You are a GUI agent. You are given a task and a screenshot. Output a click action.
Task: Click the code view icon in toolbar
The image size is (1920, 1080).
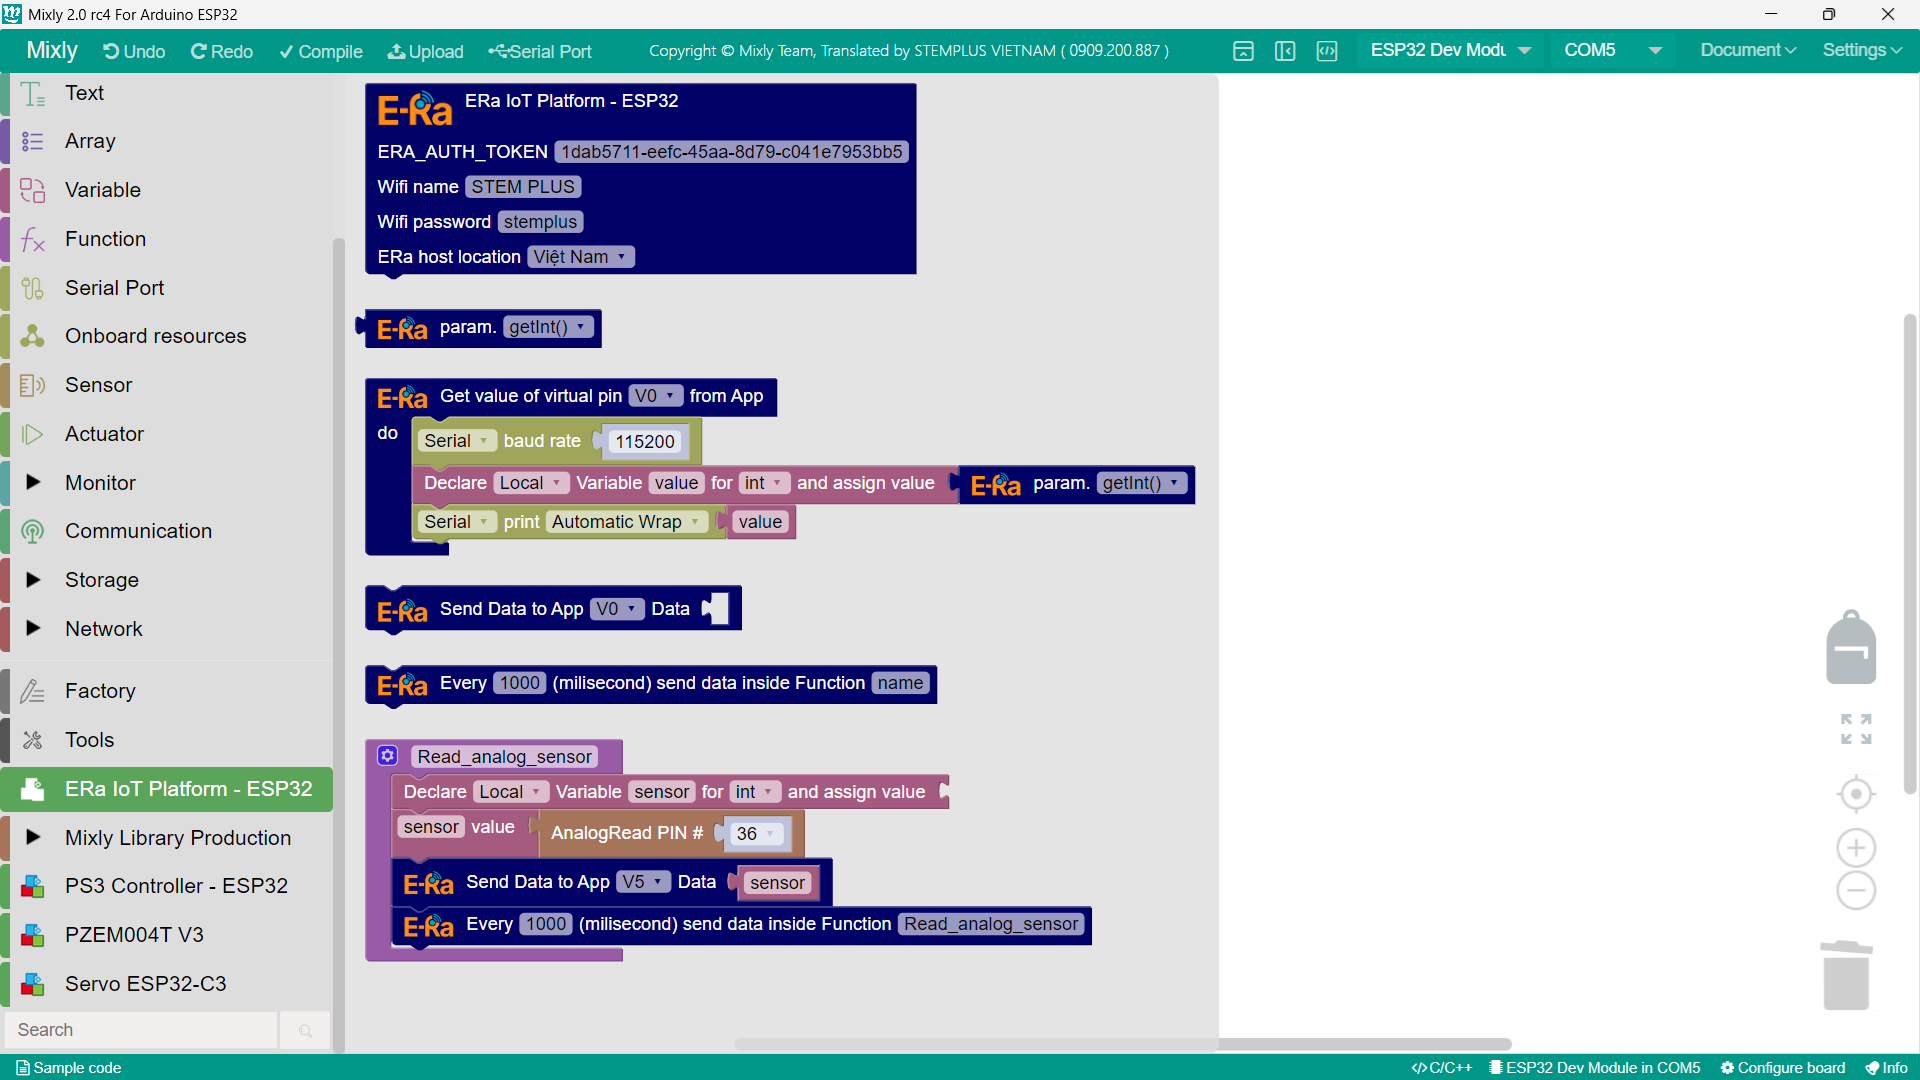[x=1327, y=51]
